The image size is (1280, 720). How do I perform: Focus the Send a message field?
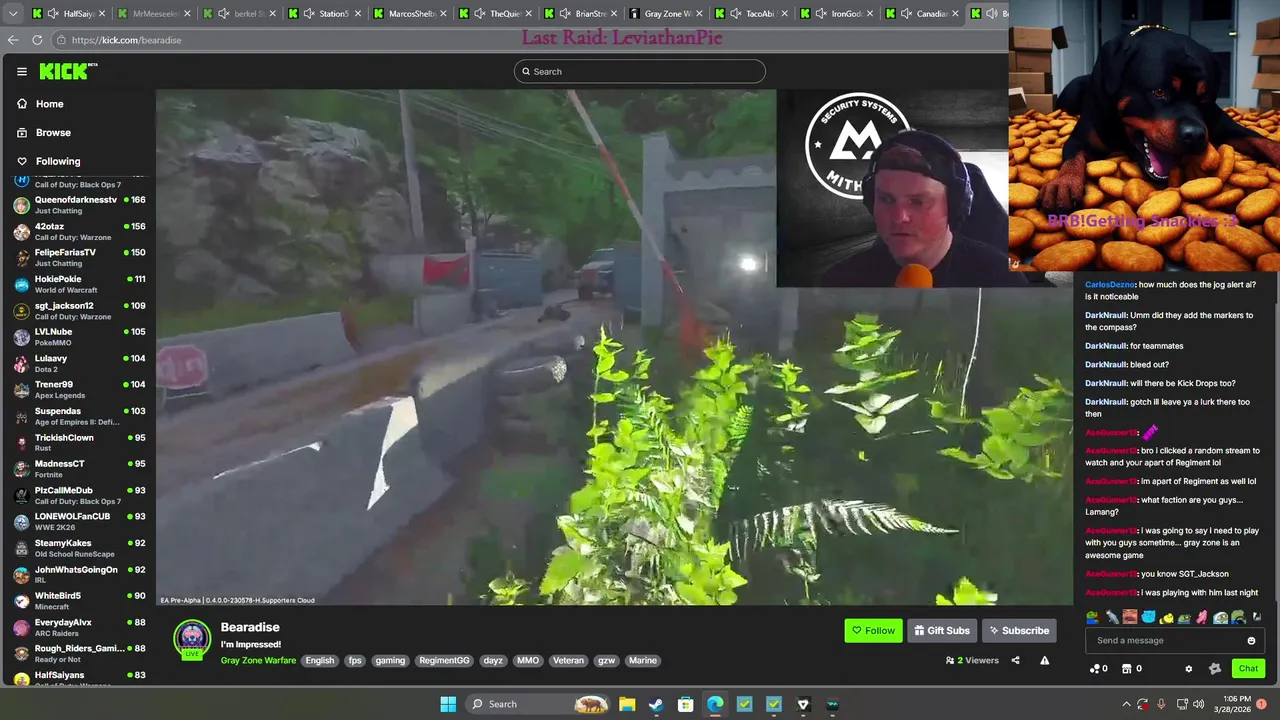pyautogui.click(x=1174, y=641)
